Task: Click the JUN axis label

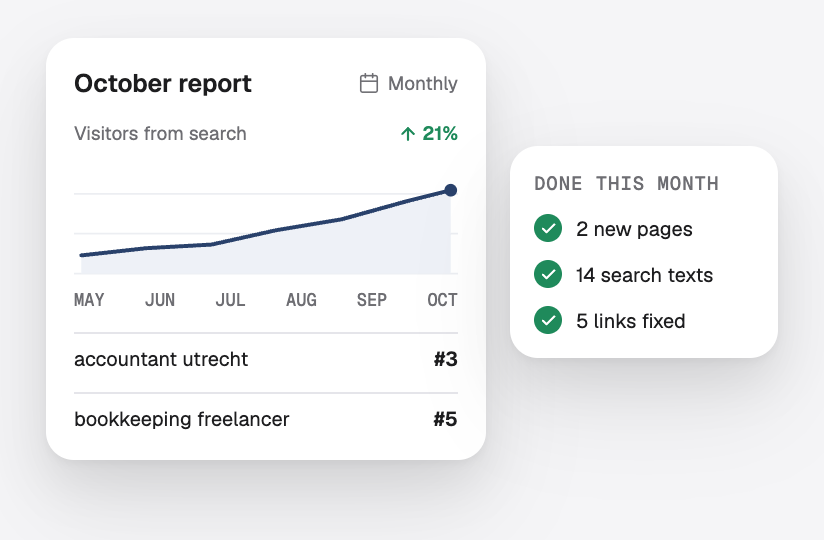Action: [x=160, y=300]
